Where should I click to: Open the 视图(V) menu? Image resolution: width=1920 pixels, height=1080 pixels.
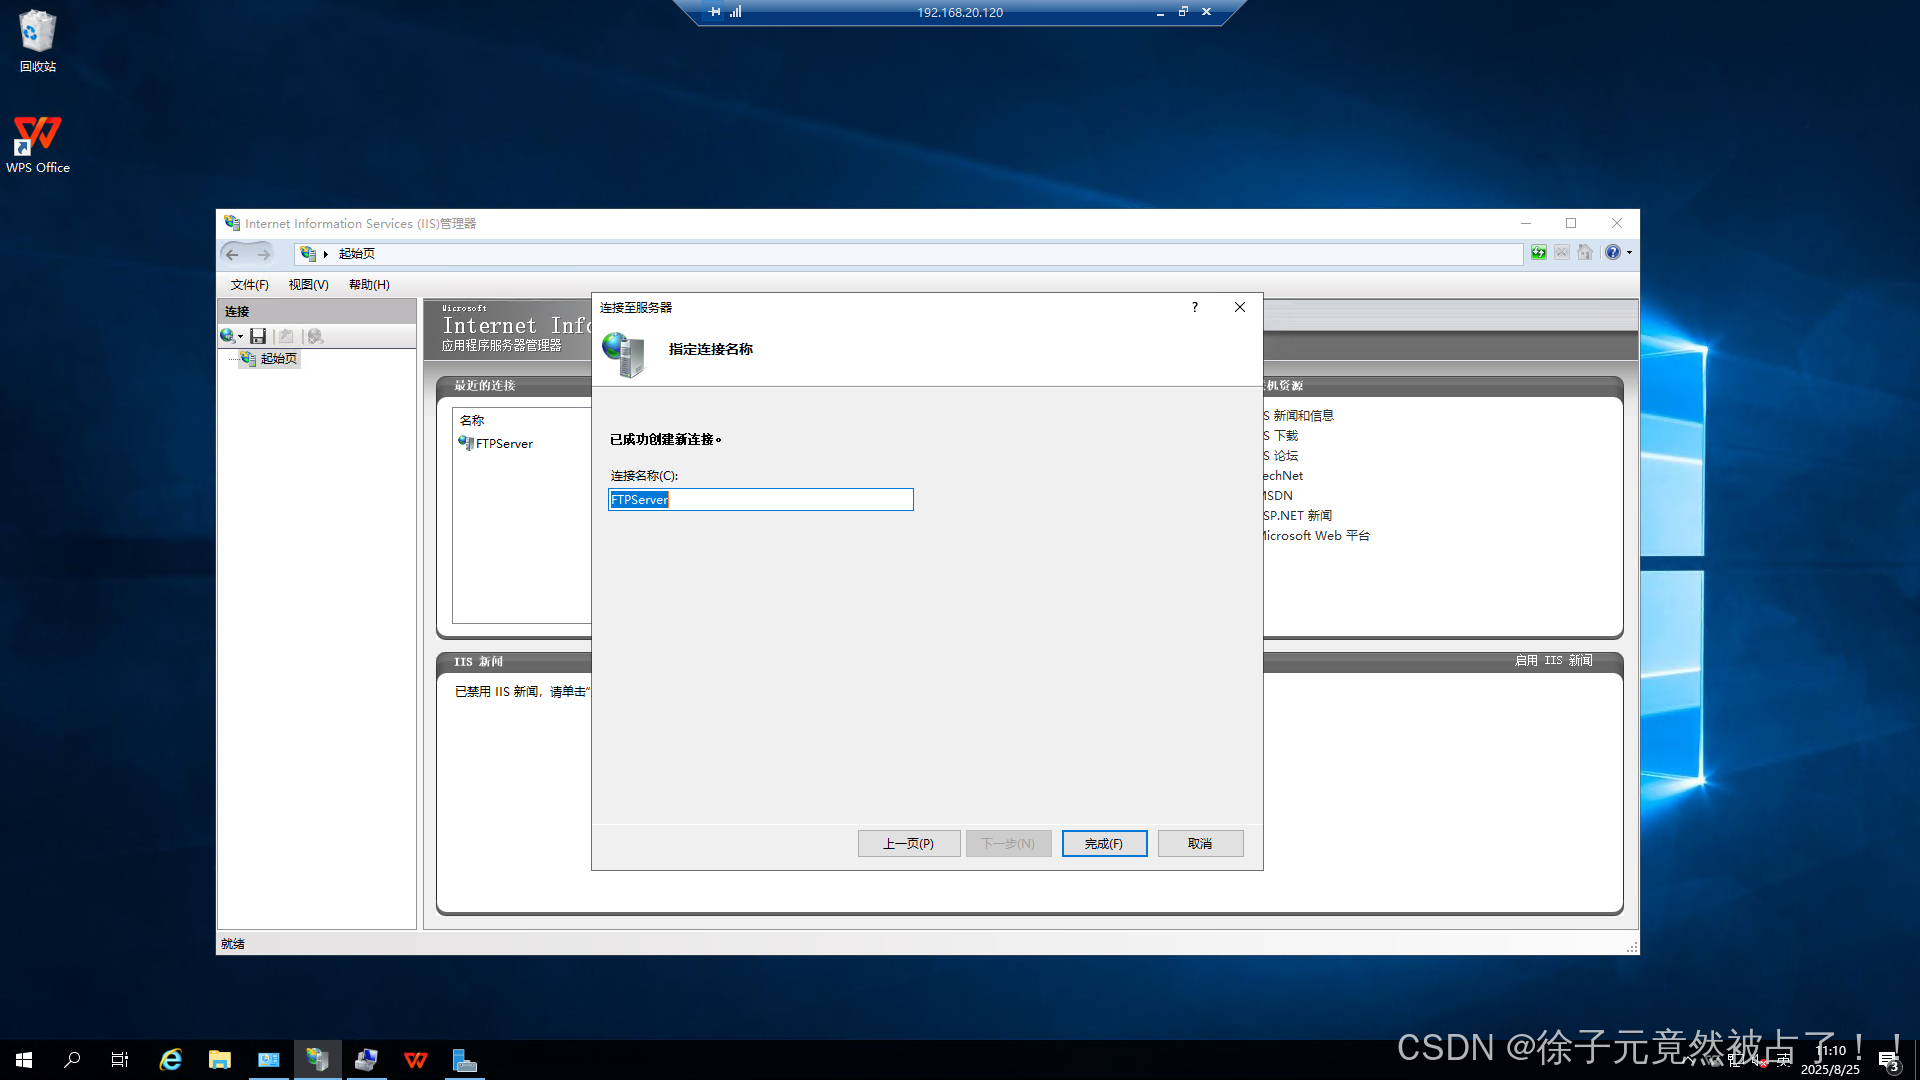pyautogui.click(x=308, y=285)
